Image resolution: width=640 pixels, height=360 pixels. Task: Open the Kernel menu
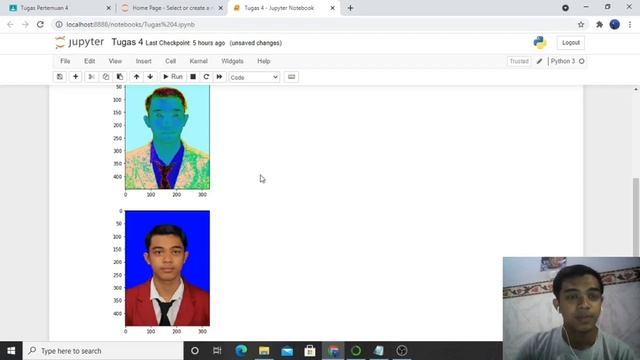coord(199,61)
